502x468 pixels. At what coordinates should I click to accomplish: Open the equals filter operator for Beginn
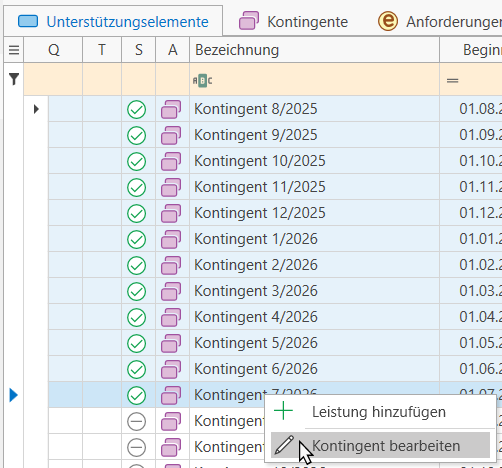tap(452, 81)
